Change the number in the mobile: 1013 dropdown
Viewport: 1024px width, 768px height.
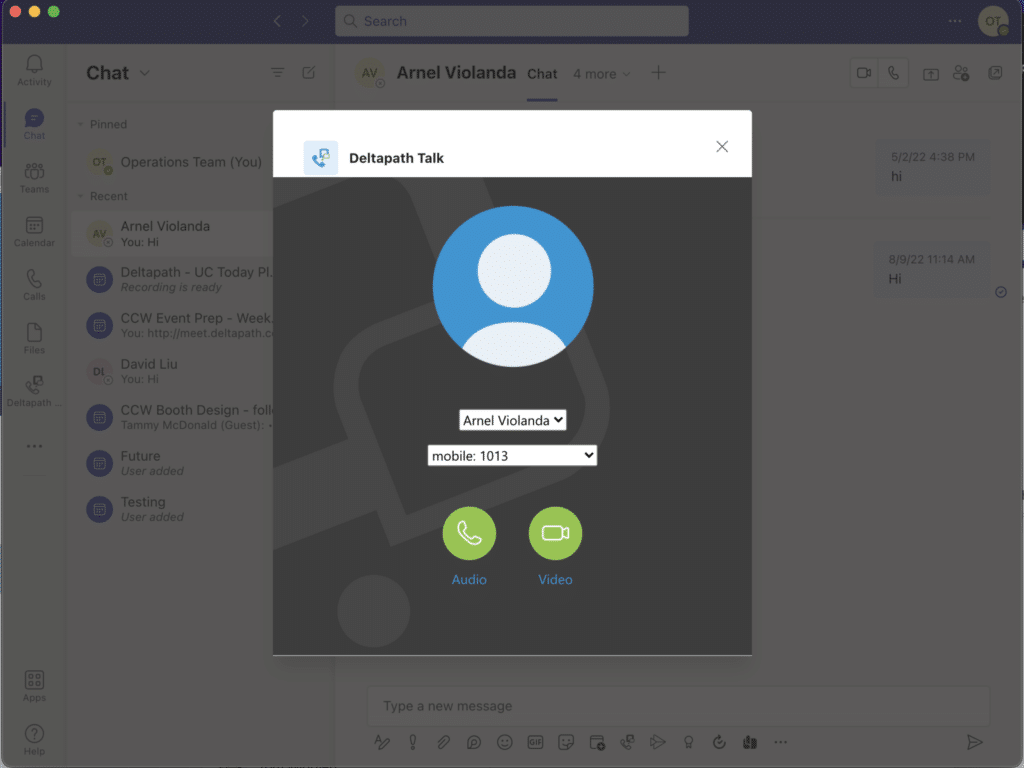pyautogui.click(x=512, y=455)
